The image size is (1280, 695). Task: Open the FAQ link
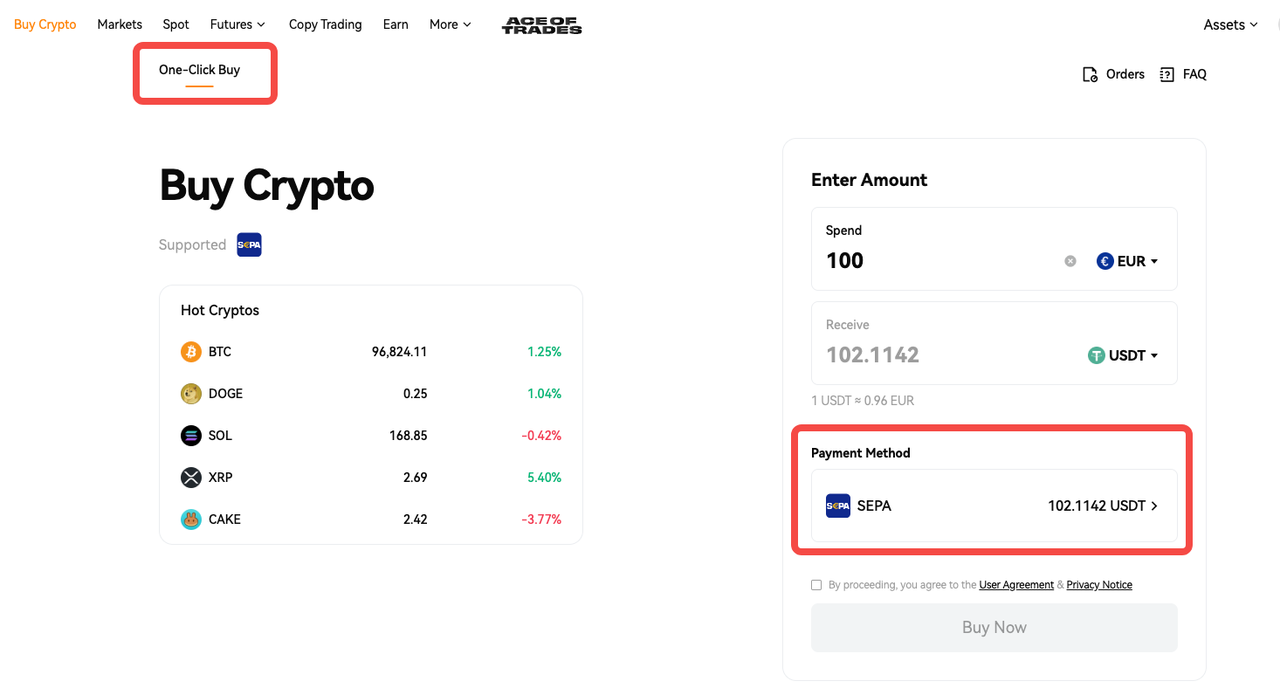[1195, 74]
